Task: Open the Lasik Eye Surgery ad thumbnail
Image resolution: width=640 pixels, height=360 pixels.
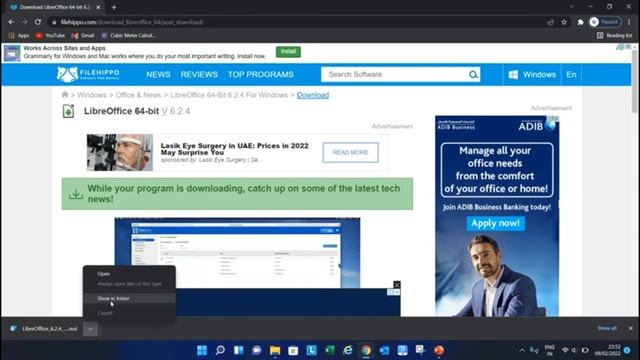Action: coord(120,152)
